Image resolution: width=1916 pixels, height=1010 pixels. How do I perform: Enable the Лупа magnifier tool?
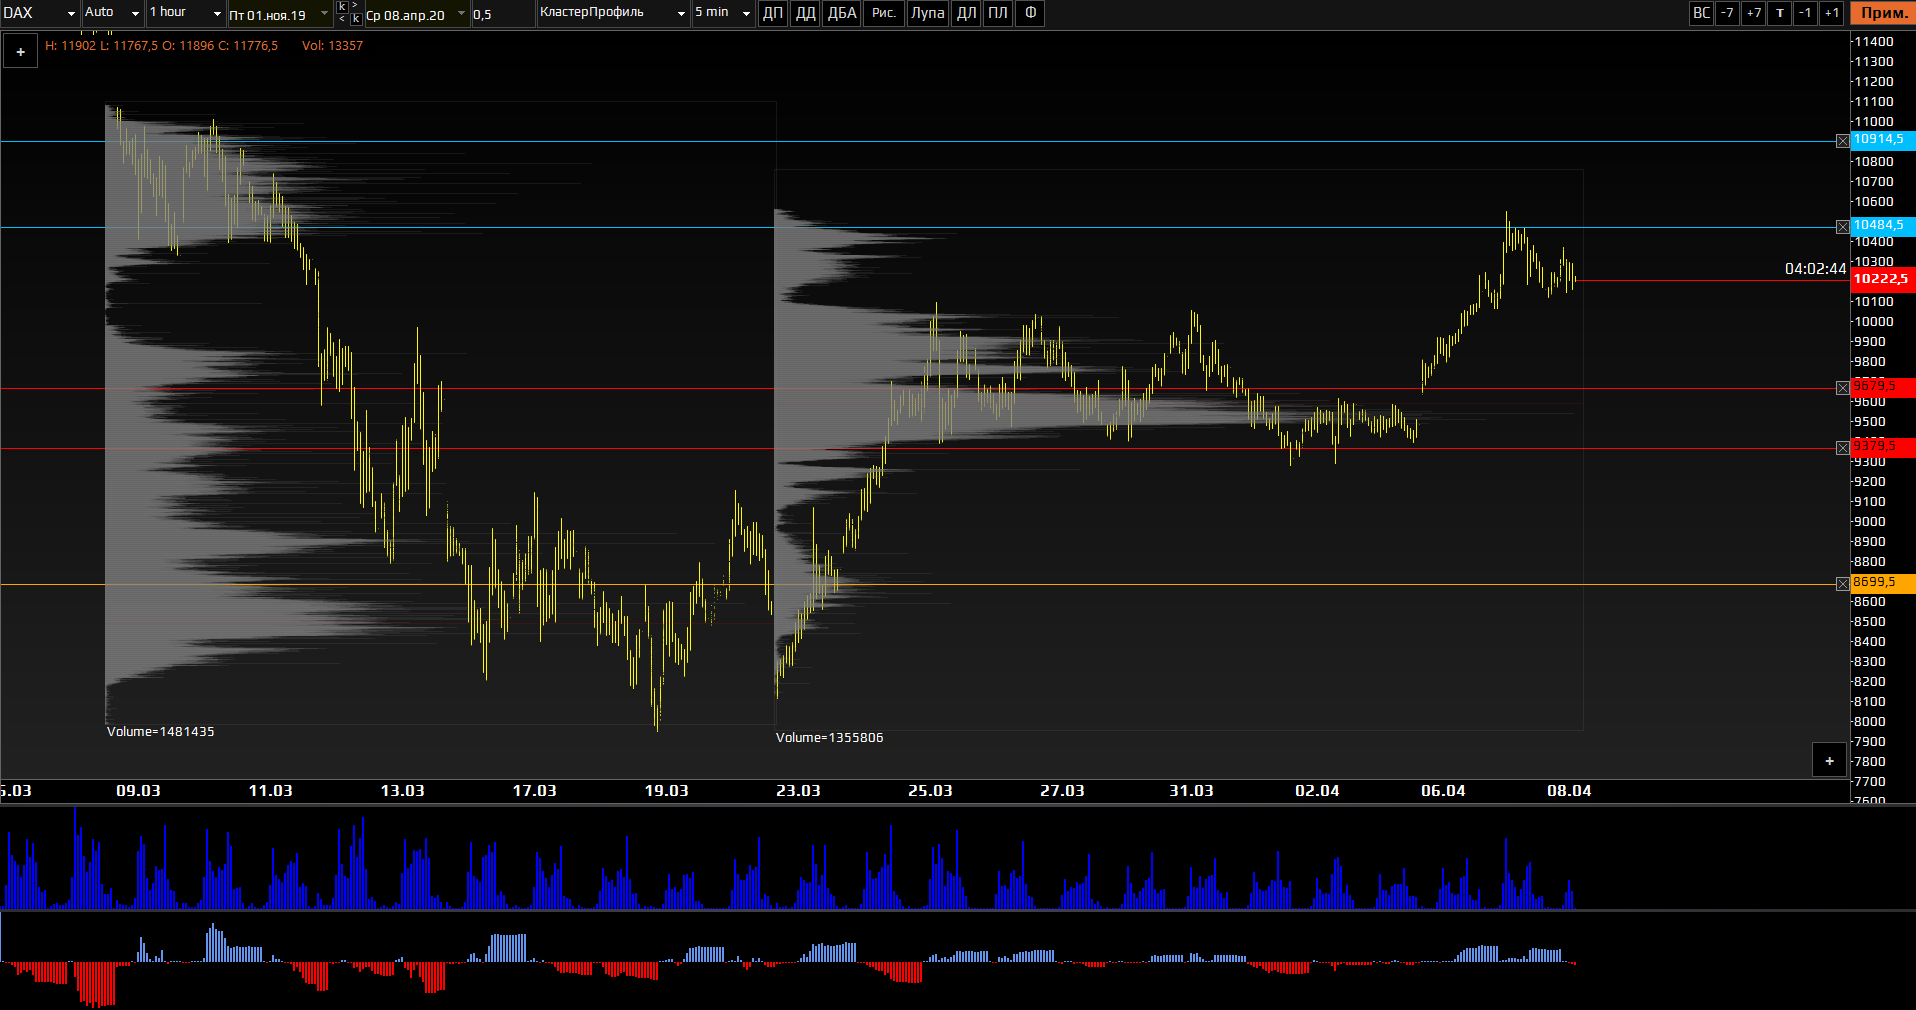pos(927,13)
